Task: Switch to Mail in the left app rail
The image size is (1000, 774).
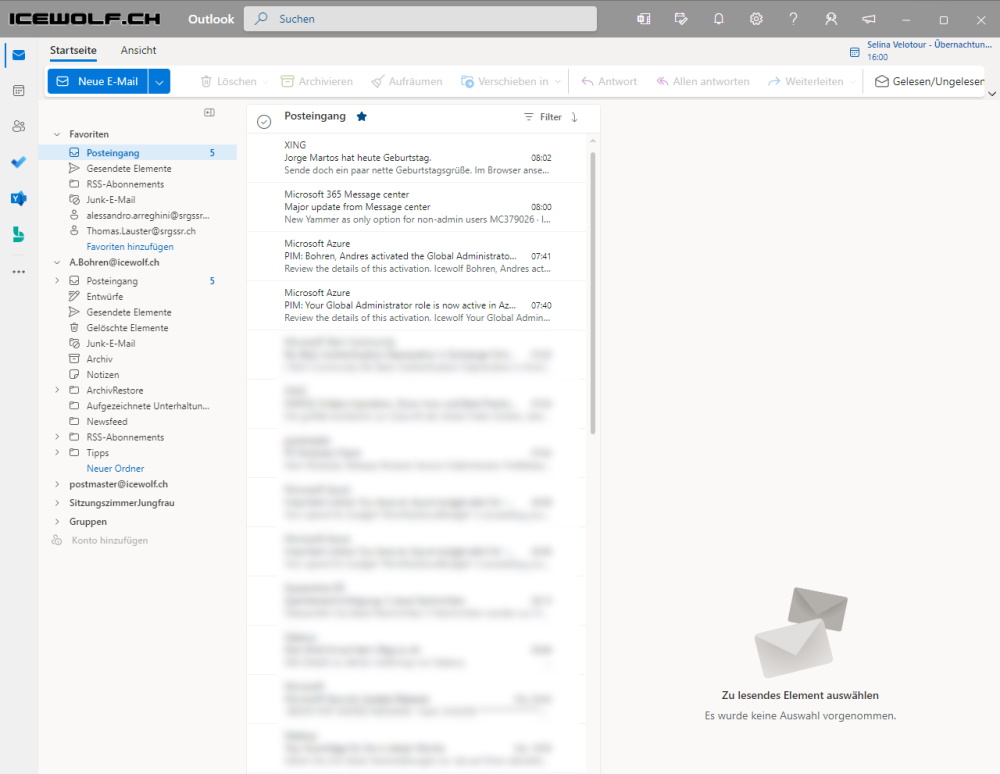Action: point(19,55)
